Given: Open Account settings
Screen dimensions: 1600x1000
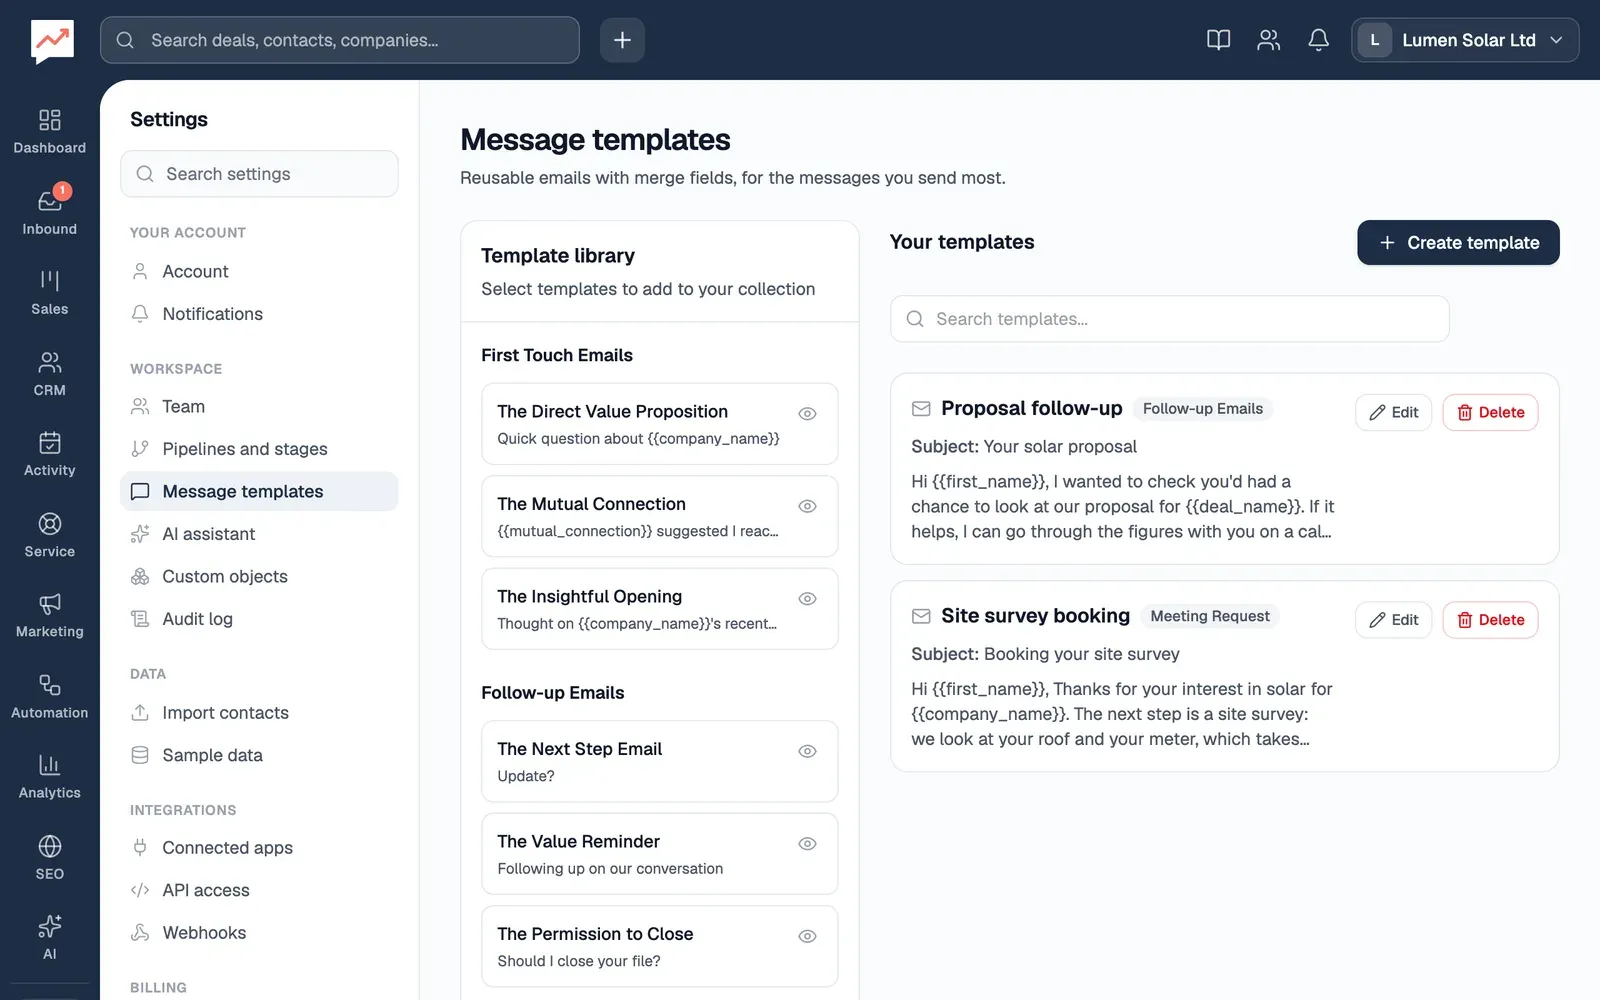Looking at the screenshot, I should click(259, 272).
